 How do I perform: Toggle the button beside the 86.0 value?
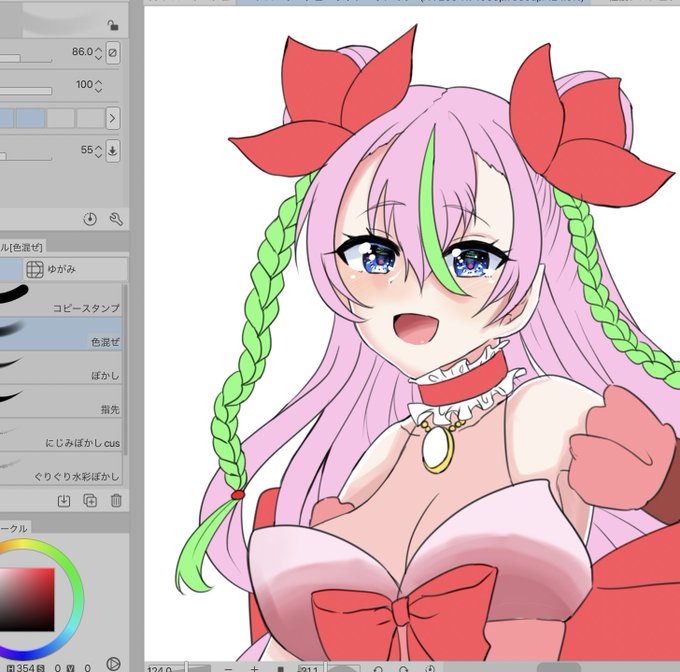[x=113, y=53]
